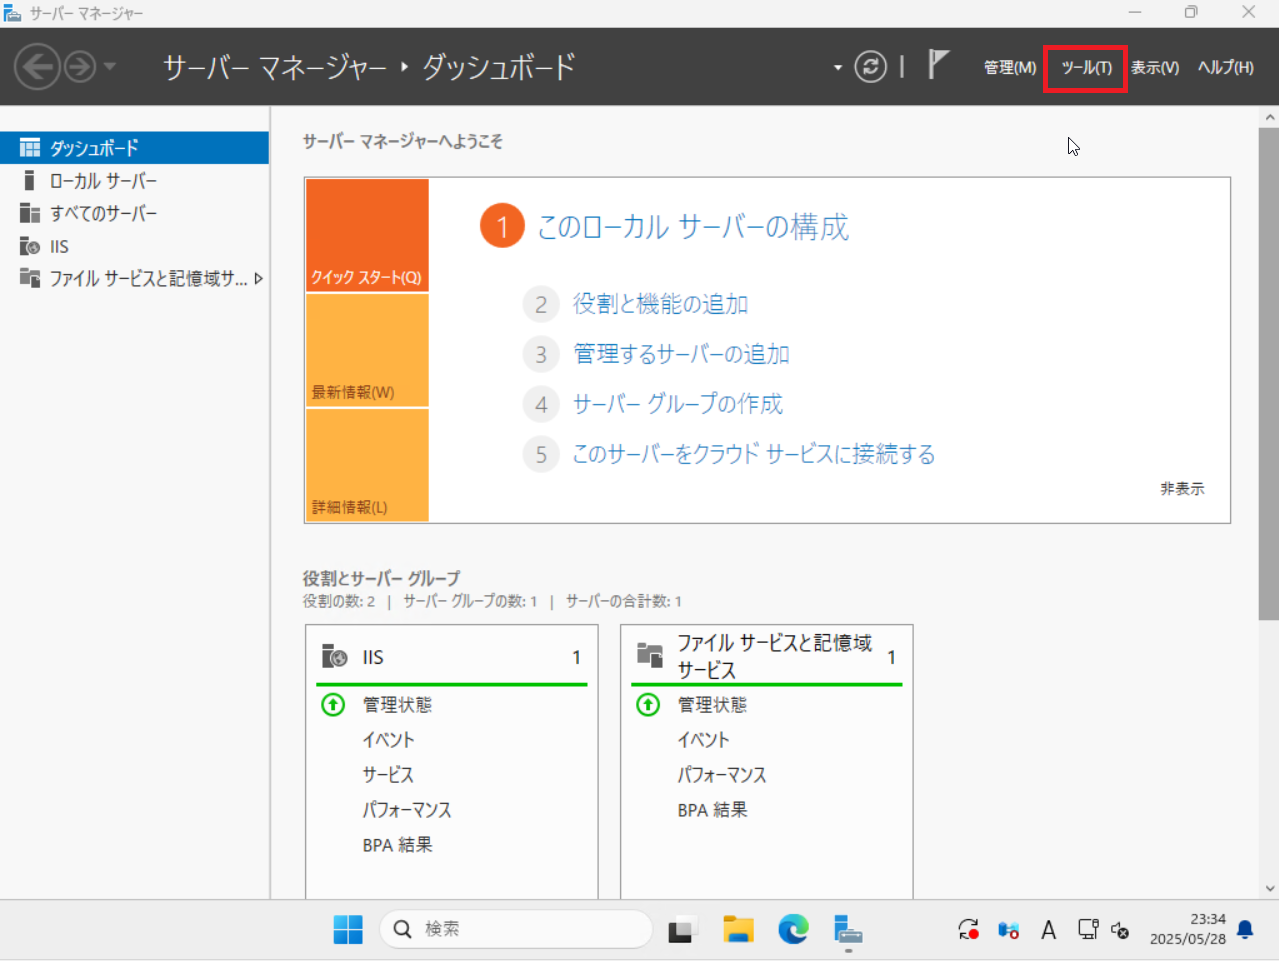Screen dimensions: 1279x961
Task: Open the notifications flag icon
Action: [x=938, y=65]
